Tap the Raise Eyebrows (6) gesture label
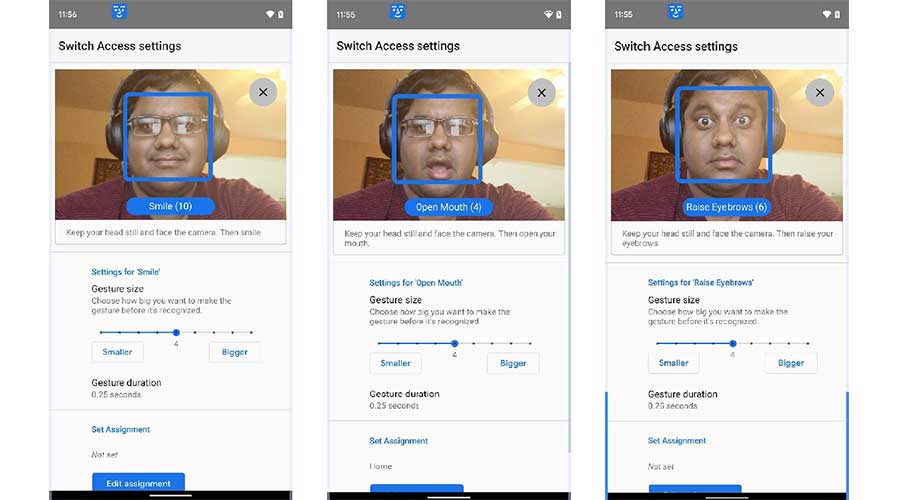This screenshot has height=500, width=900. 727,207
